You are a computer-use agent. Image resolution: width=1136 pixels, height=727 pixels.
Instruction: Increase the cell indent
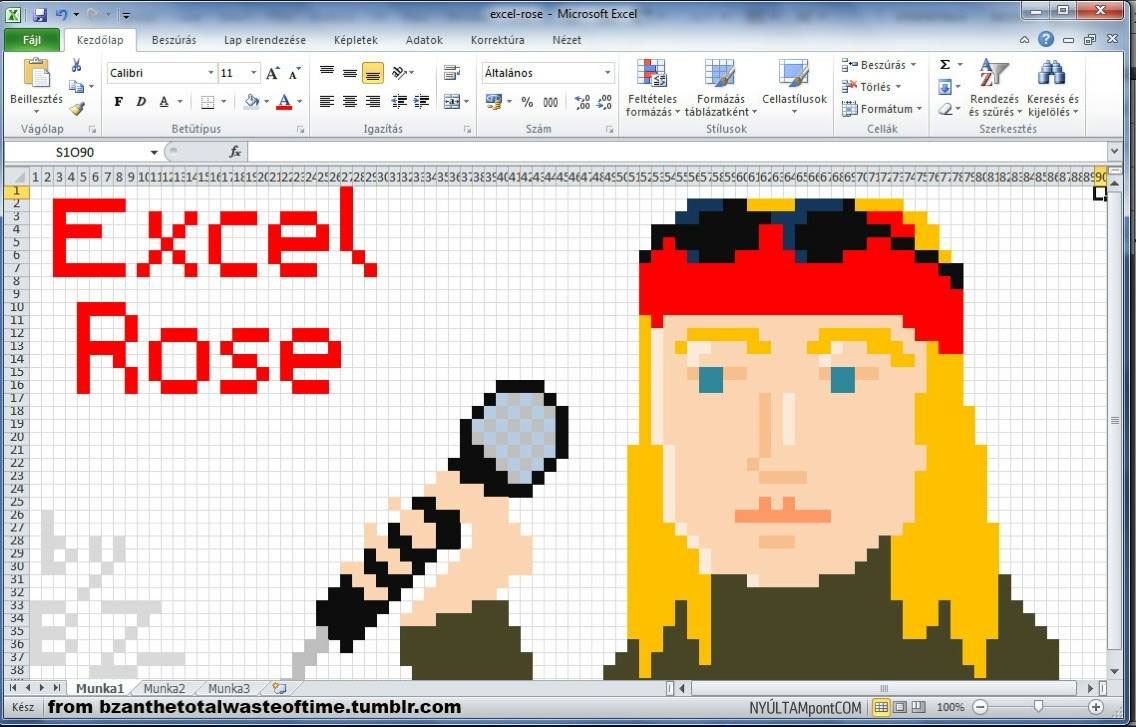[x=422, y=101]
